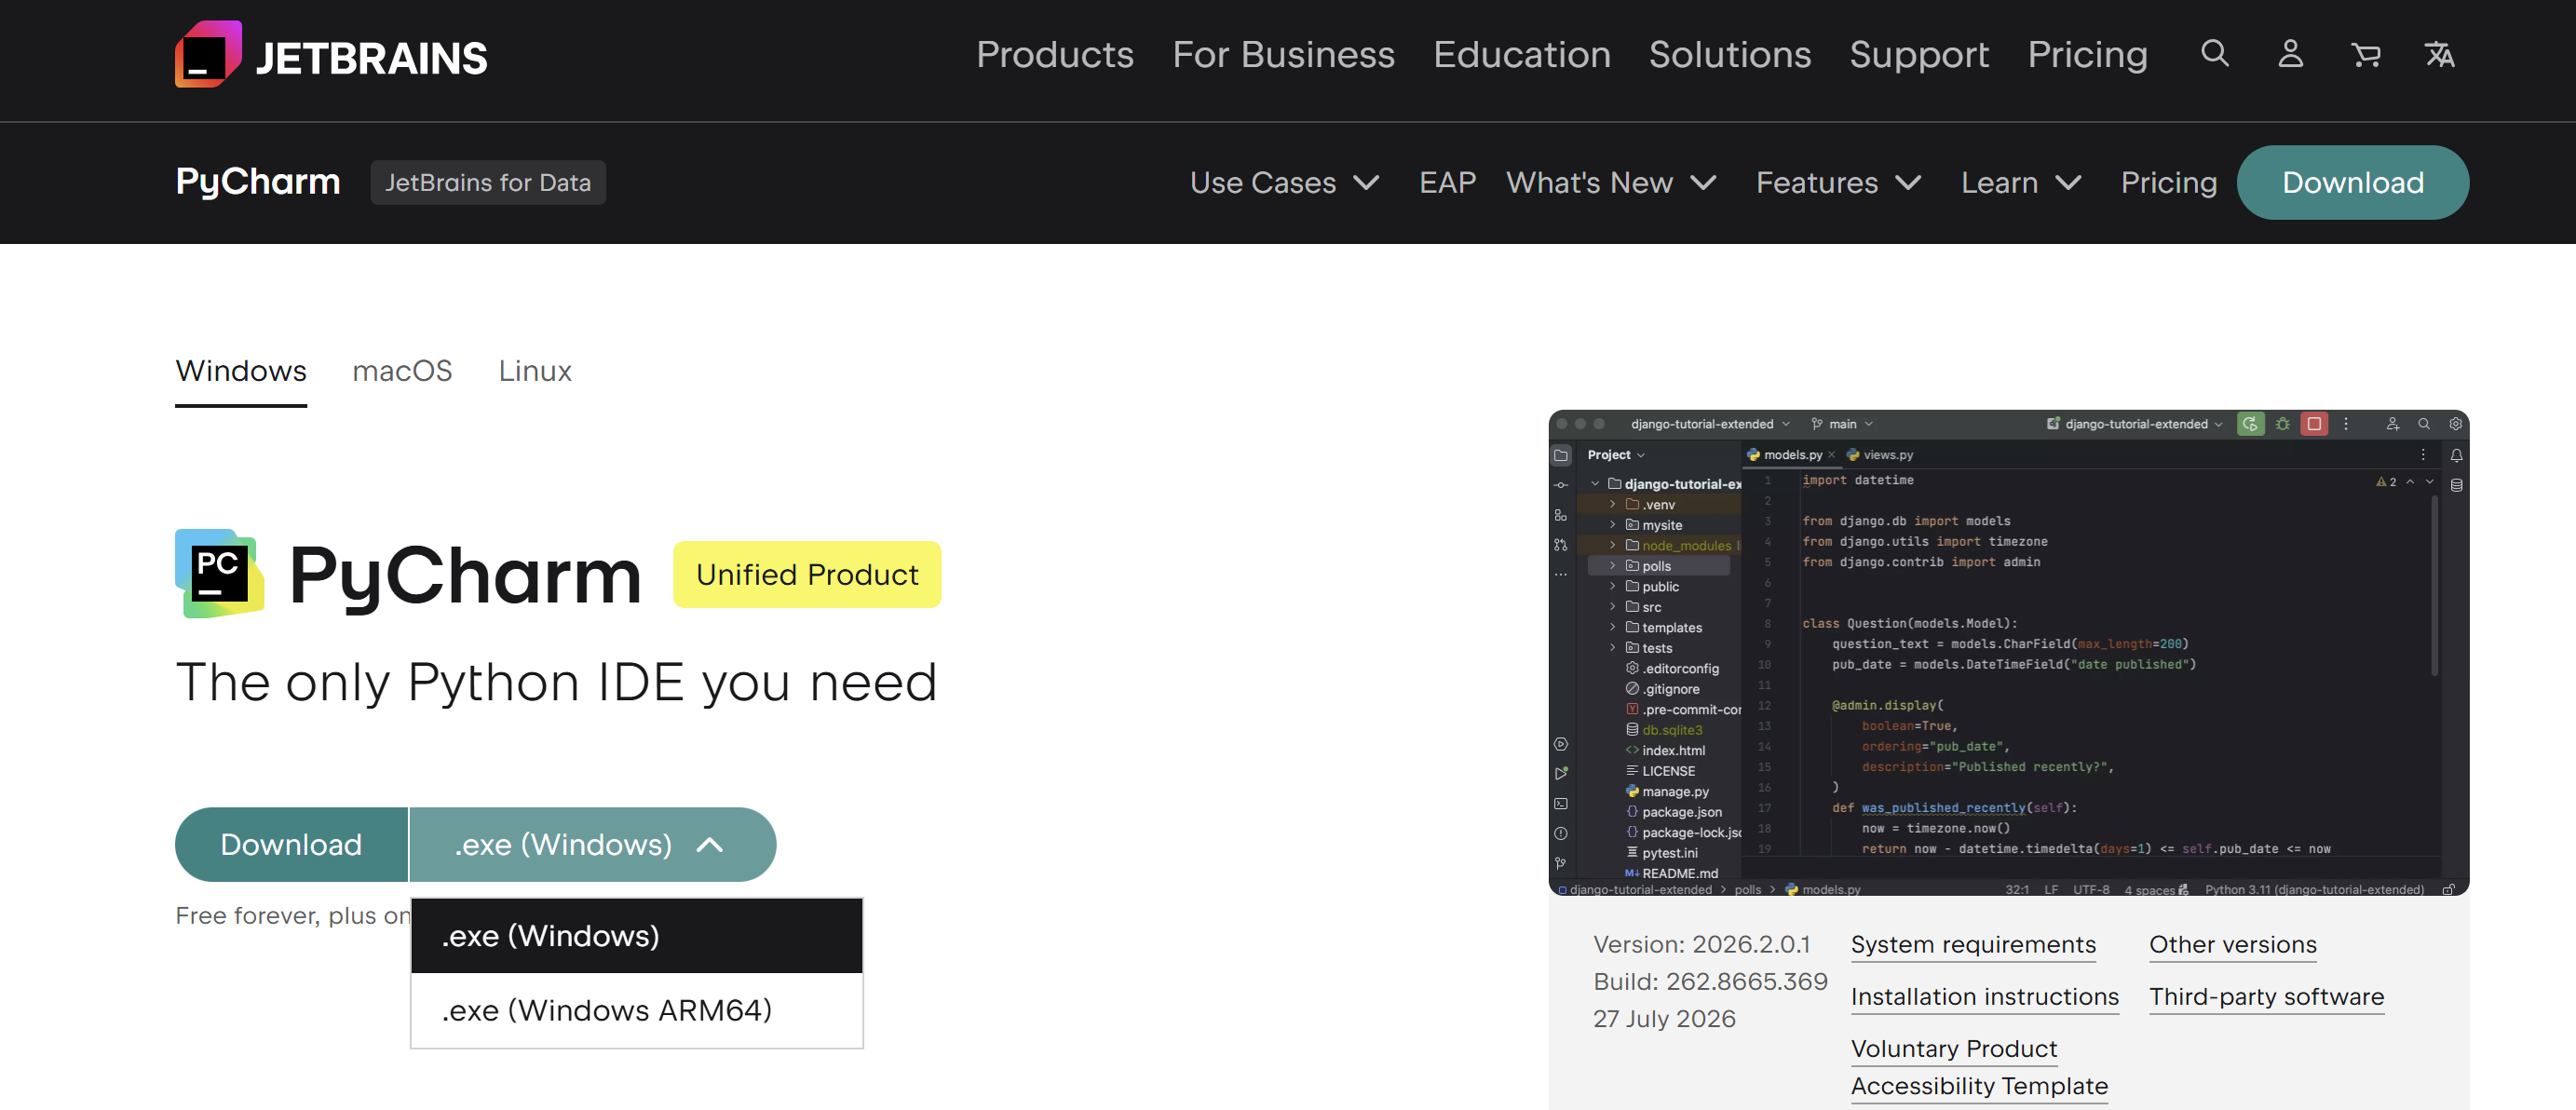Open the For Business menu

(x=1283, y=54)
